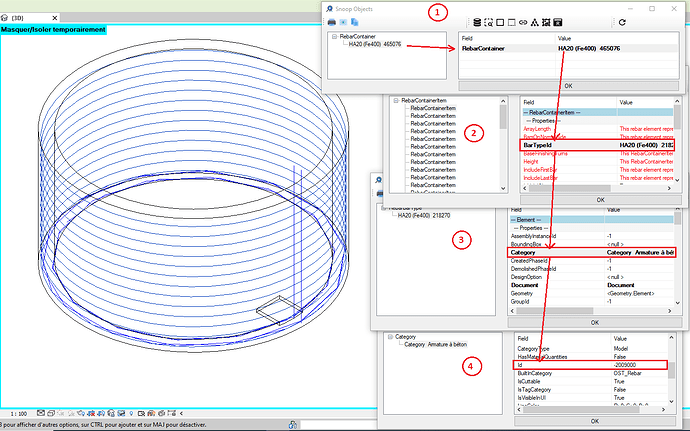Open the 1 : 100 view scale selector
The width and height of the screenshot is (690, 431).
click(19, 414)
